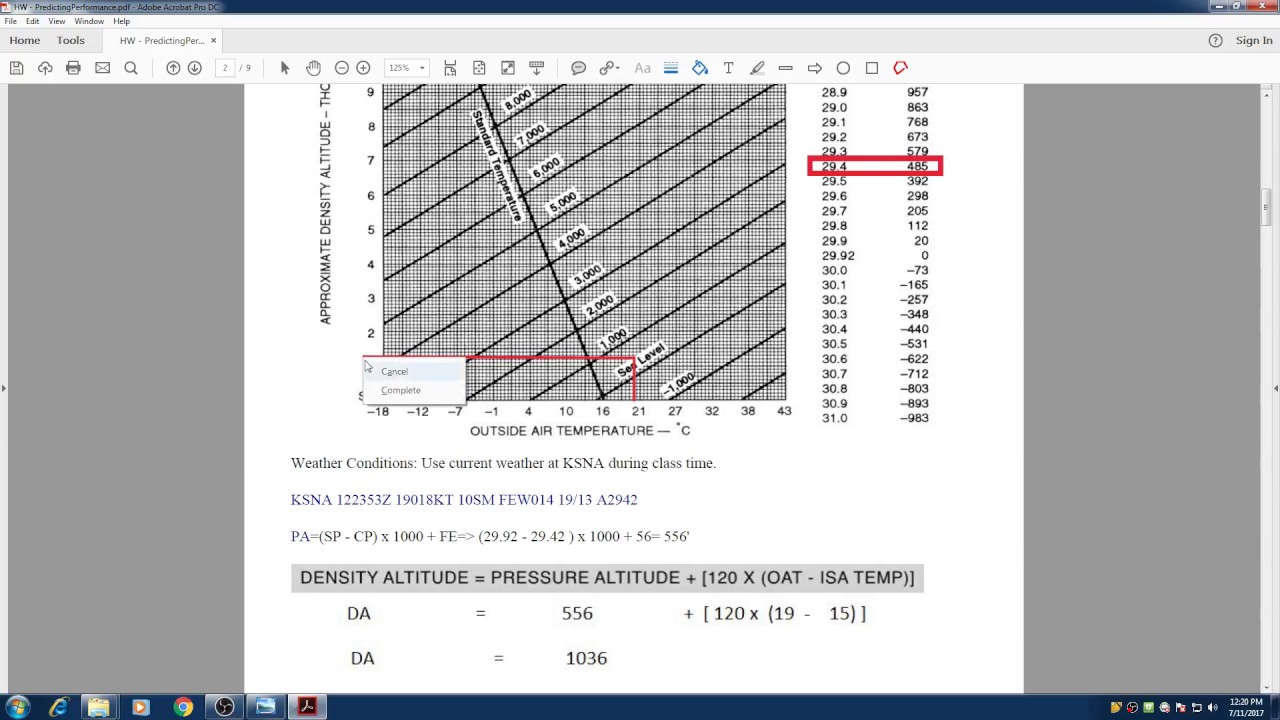Screen dimensions: 1280x720
Task: Open the Window menu
Action: 89,21
